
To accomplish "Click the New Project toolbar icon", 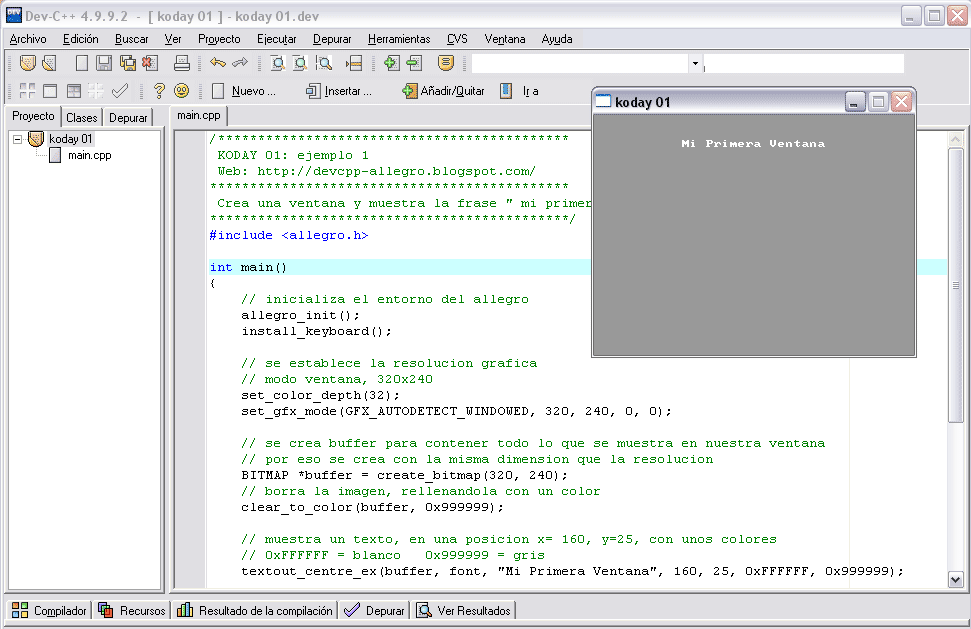I will pyautogui.click(x=27, y=63).
